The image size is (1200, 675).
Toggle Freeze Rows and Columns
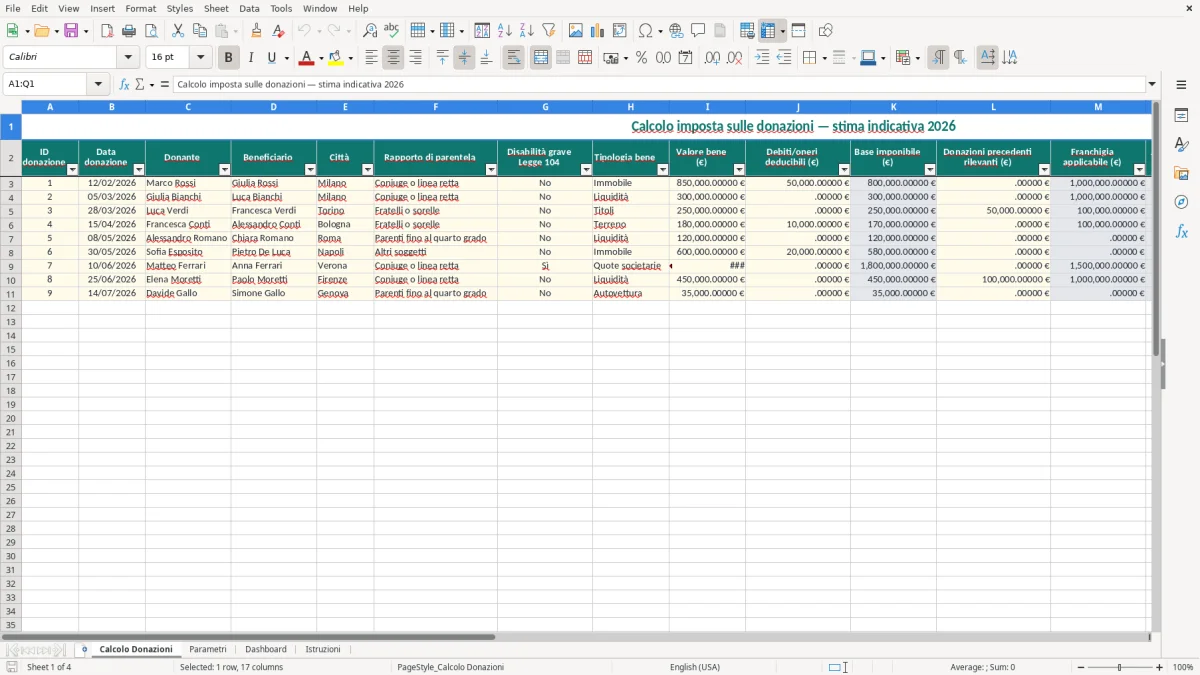point(768,31)
